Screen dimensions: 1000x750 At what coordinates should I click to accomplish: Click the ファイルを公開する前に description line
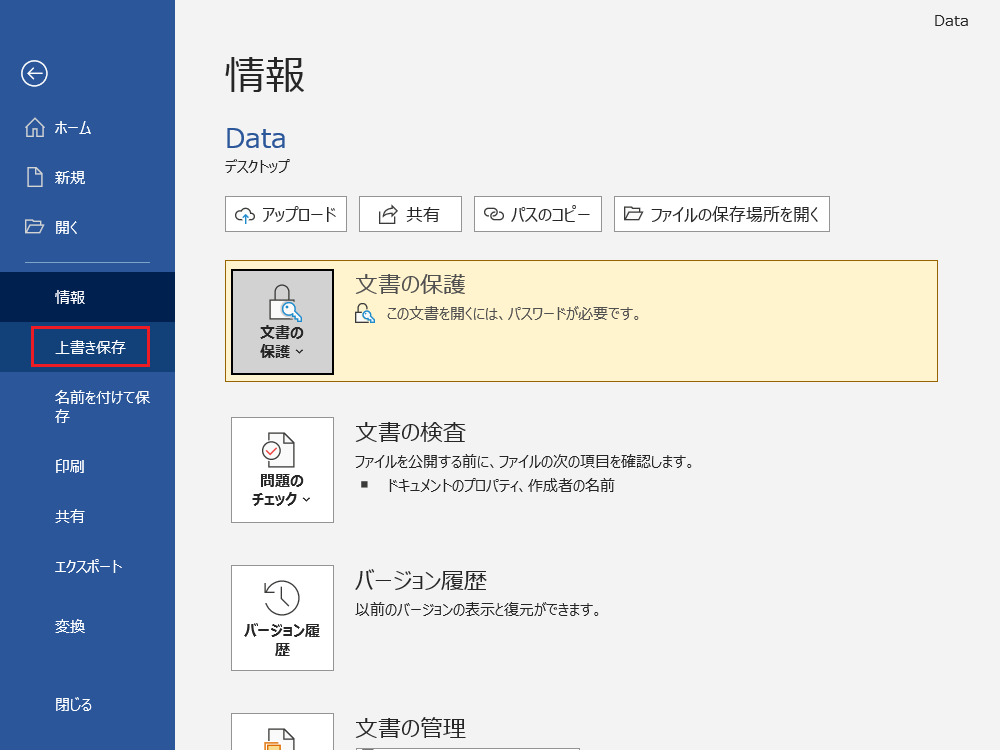coord(524,461)
